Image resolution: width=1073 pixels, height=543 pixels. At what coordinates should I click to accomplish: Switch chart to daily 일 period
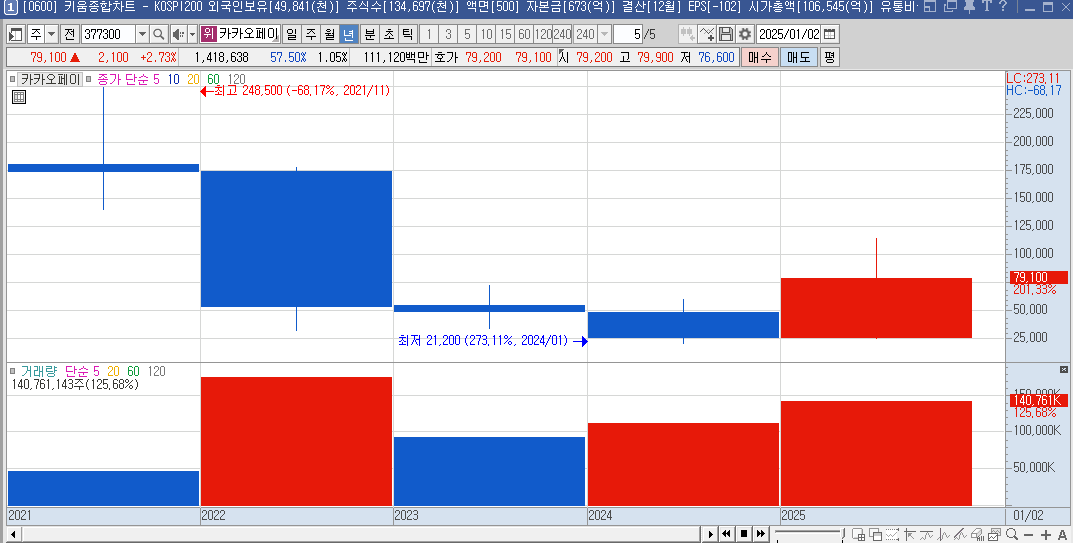292,34
